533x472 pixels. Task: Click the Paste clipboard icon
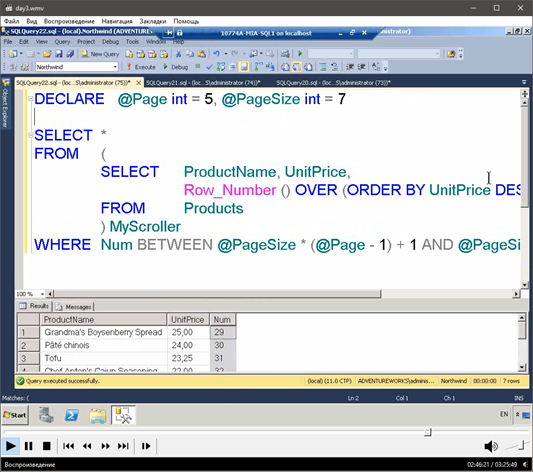(202, 54)
